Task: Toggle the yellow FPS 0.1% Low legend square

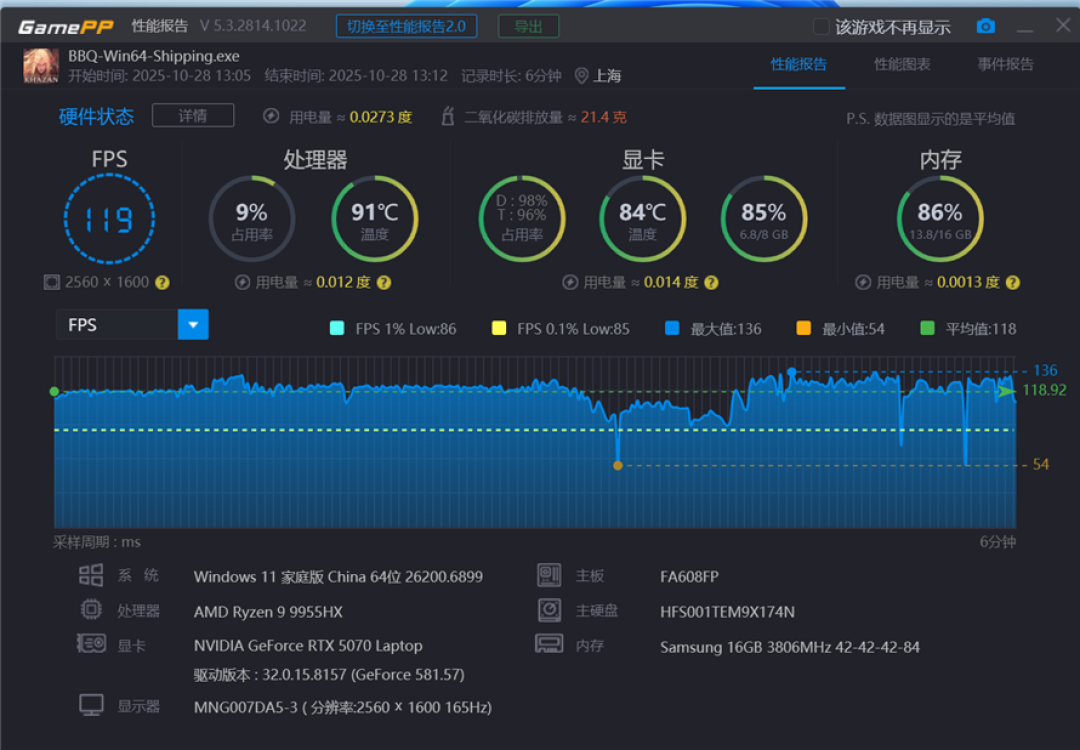Action: pyautogui.click(x=499, y=329)
